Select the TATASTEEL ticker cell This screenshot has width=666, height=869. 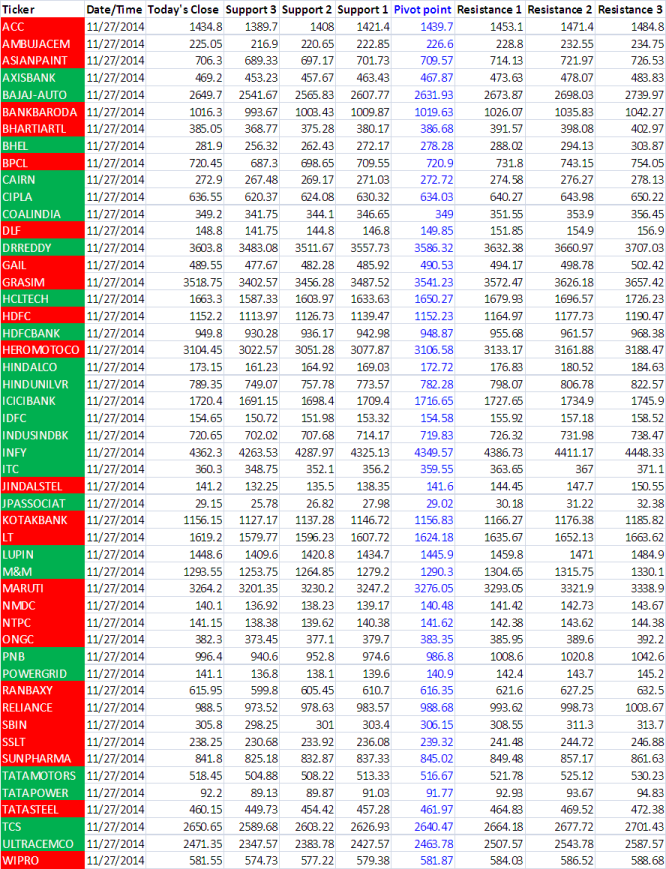(x=42, y=810)
